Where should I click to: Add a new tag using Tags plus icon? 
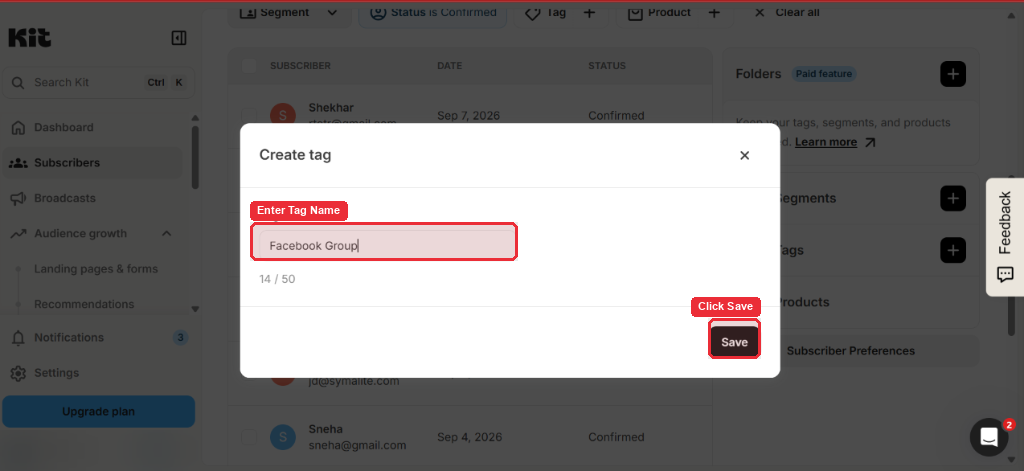click(953, 250)
